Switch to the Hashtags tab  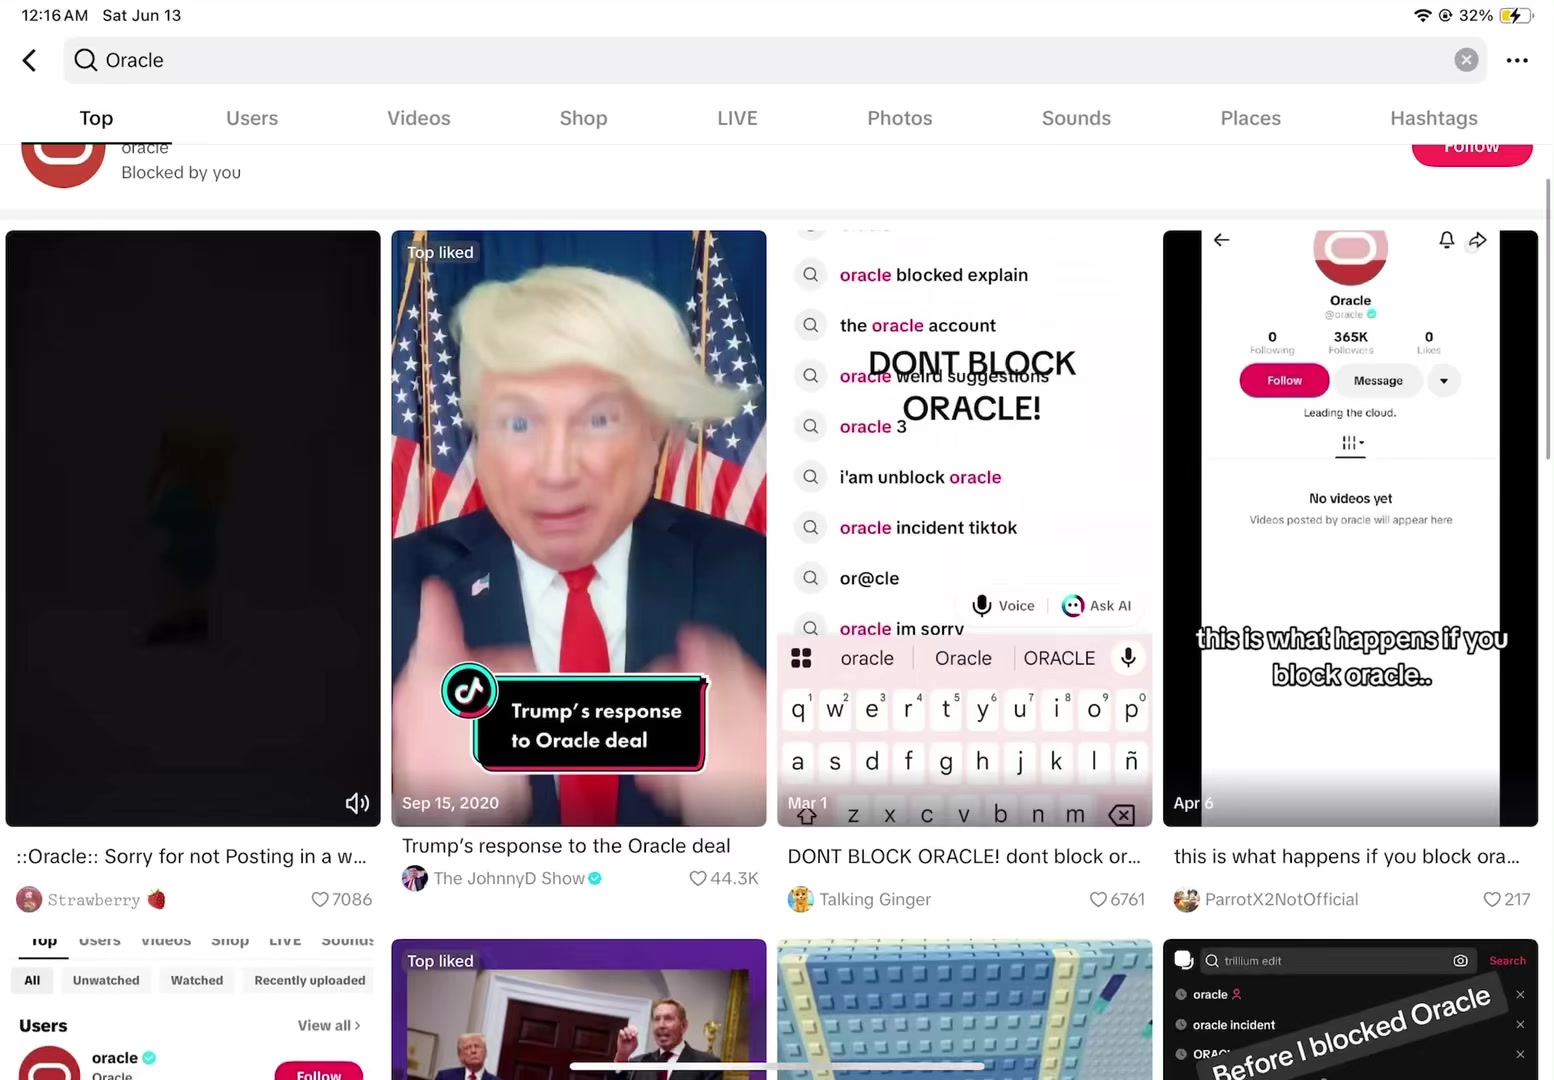[x=1433, y=118]
